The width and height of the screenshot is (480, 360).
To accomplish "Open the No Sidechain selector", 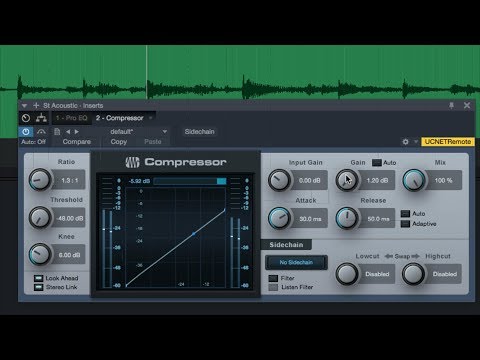I will (296, 262).
